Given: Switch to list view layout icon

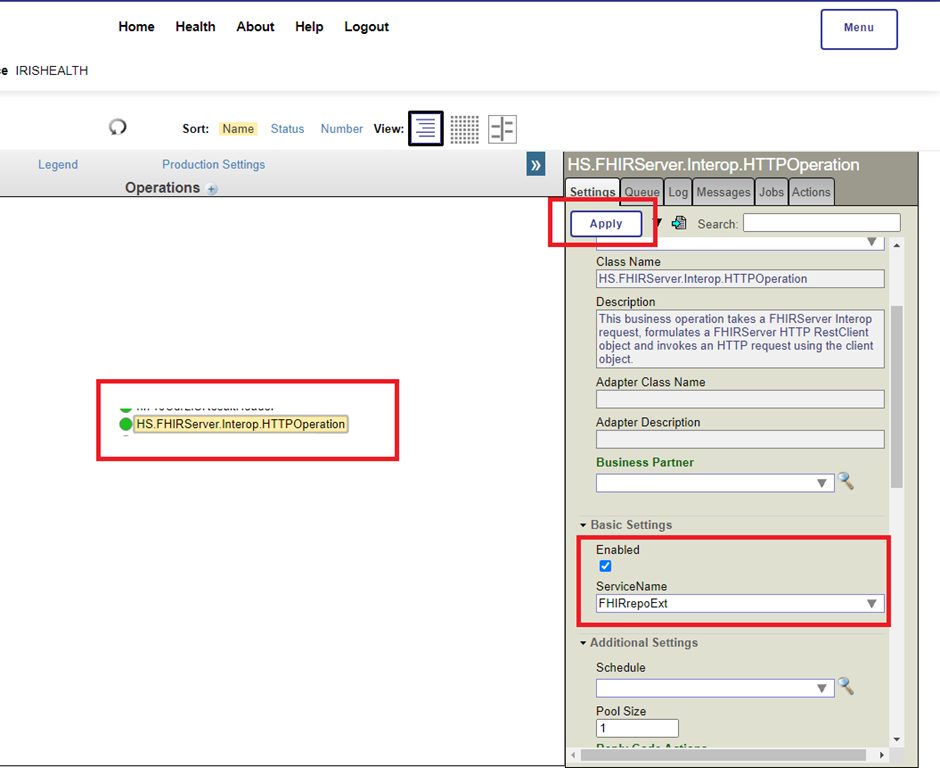Looking at the screenshot, I should [x=426, y=128].
